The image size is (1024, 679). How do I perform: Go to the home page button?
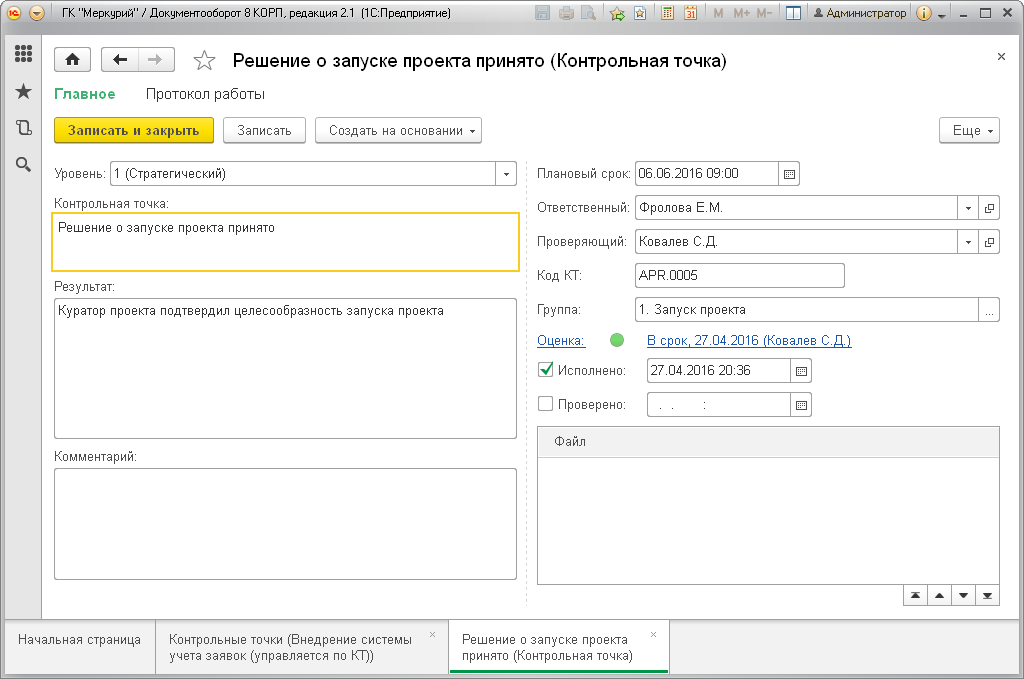(72, 60)
